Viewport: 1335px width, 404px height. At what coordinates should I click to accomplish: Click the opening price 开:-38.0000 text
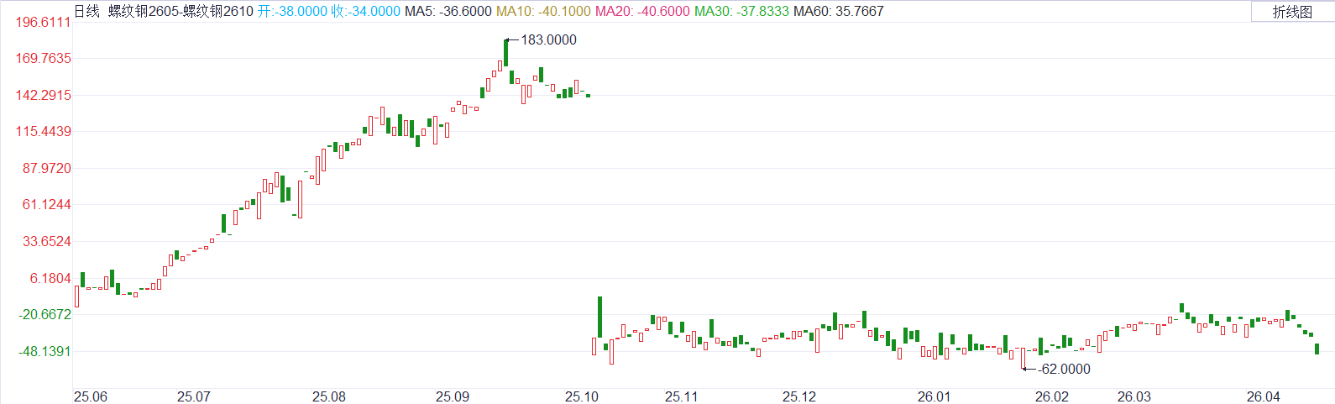291,12
